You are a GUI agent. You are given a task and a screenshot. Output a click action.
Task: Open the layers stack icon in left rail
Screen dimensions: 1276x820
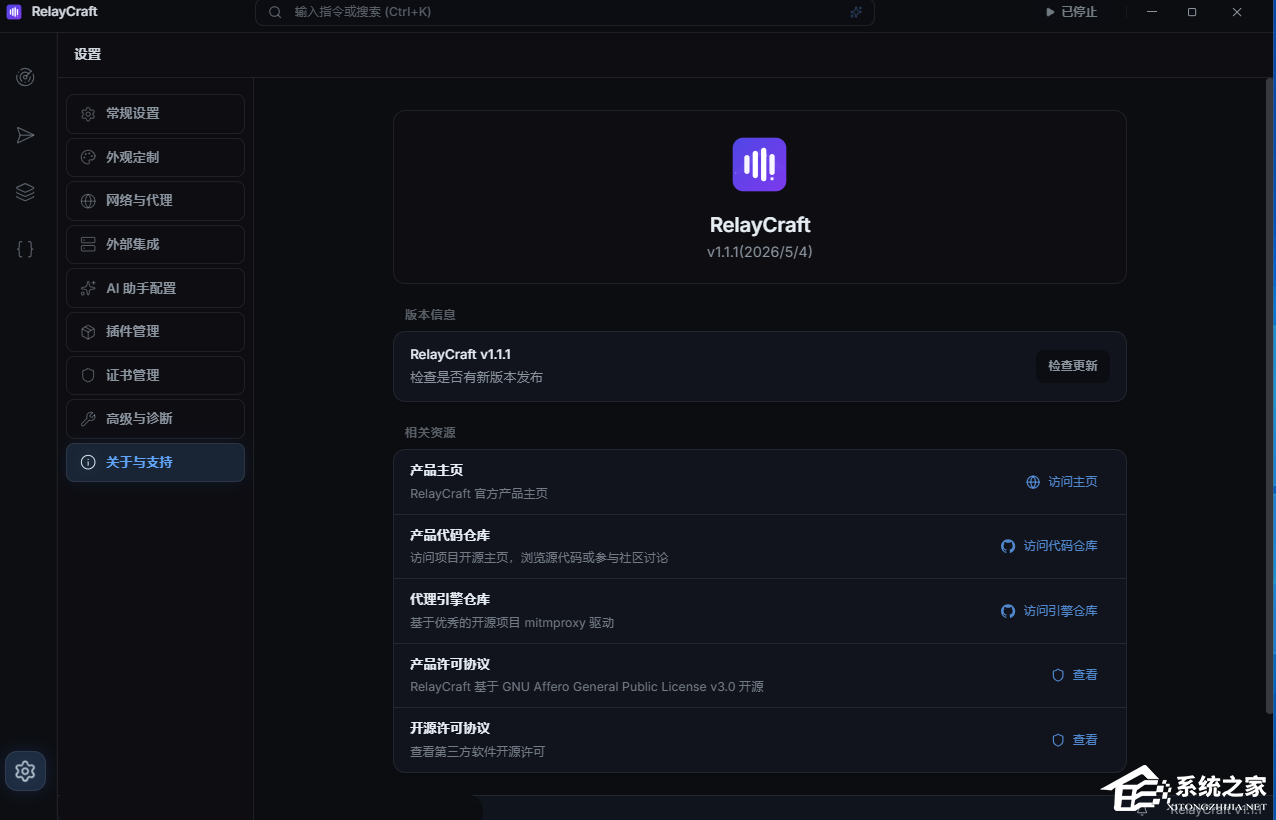[x=25, y=192]
